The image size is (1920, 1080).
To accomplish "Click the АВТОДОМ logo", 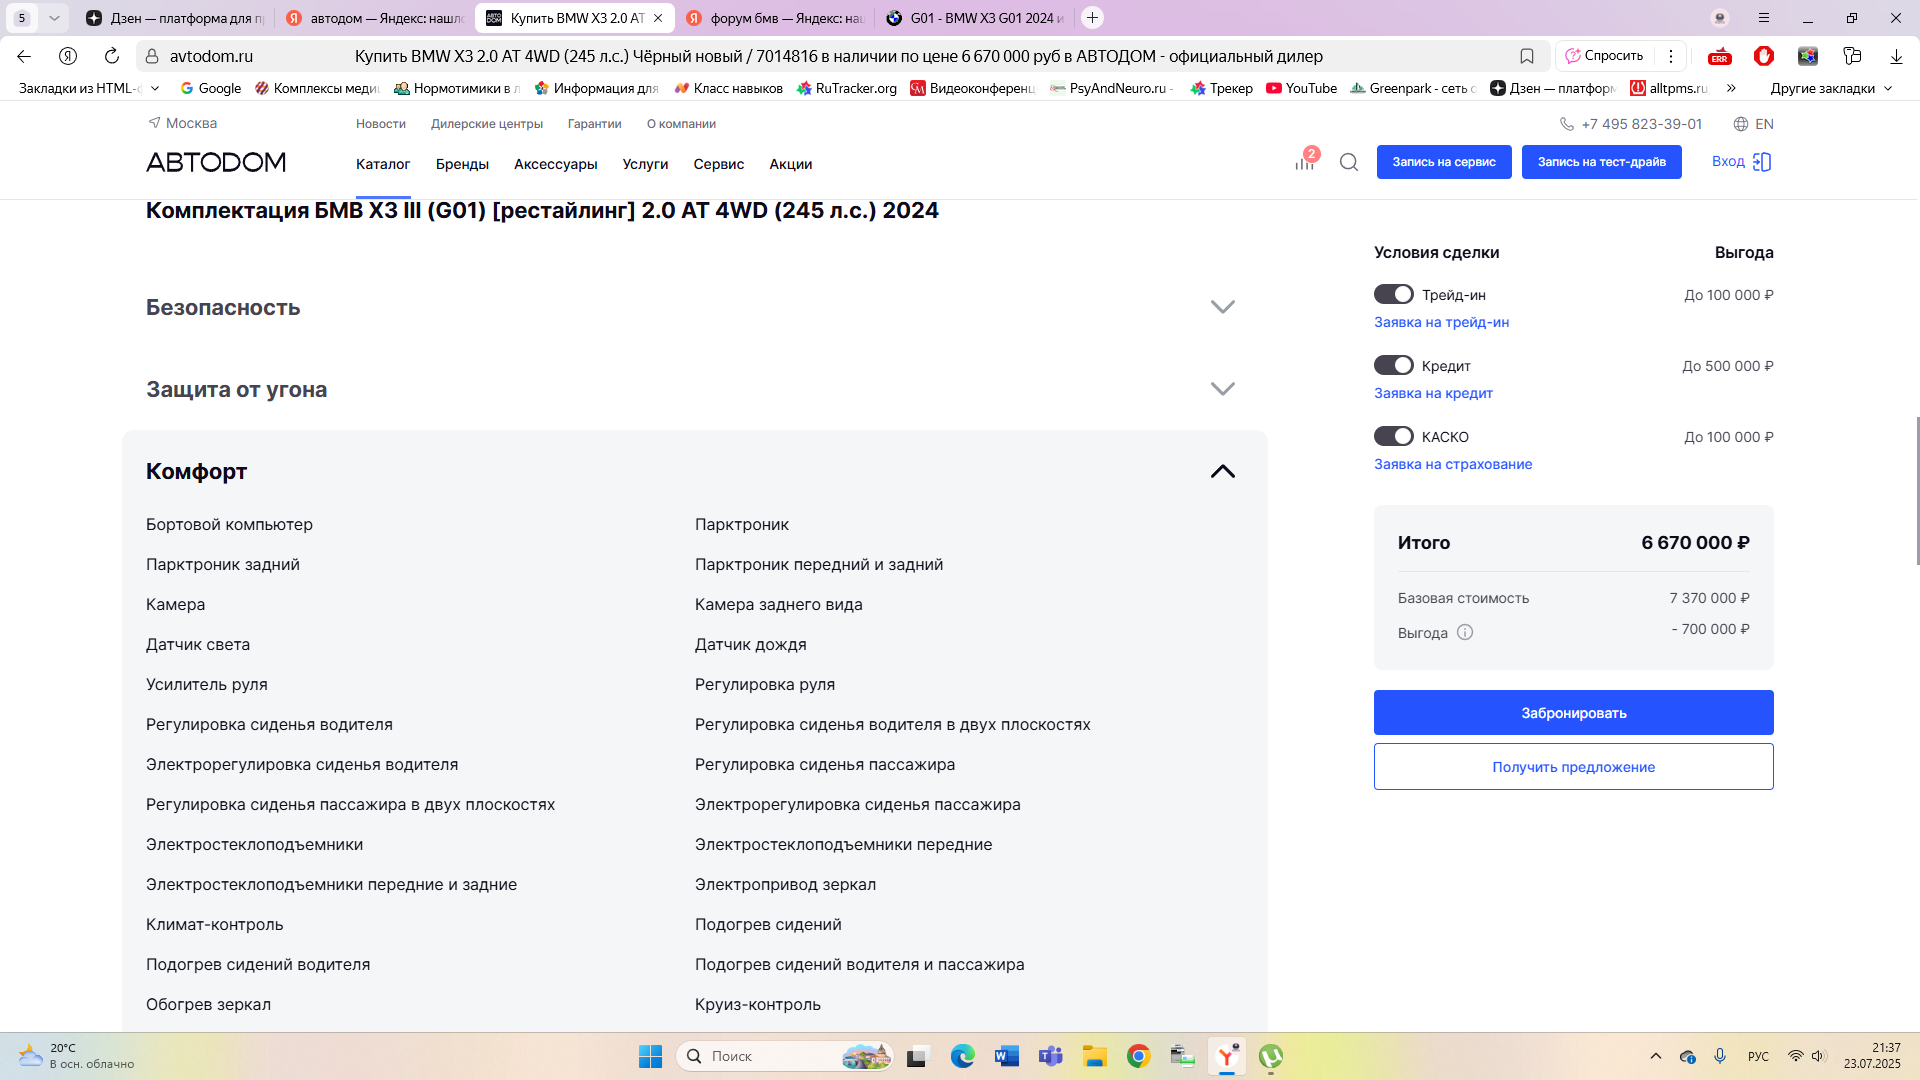I will coord(216,162).
